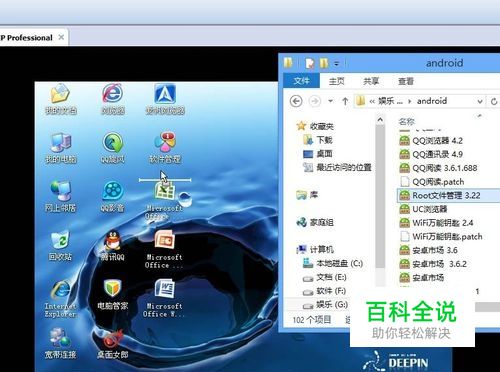This screenshot has width=500, height=372.
Task: Select the 安卓市场 3.6 file
Action: (x=428, y=250)
